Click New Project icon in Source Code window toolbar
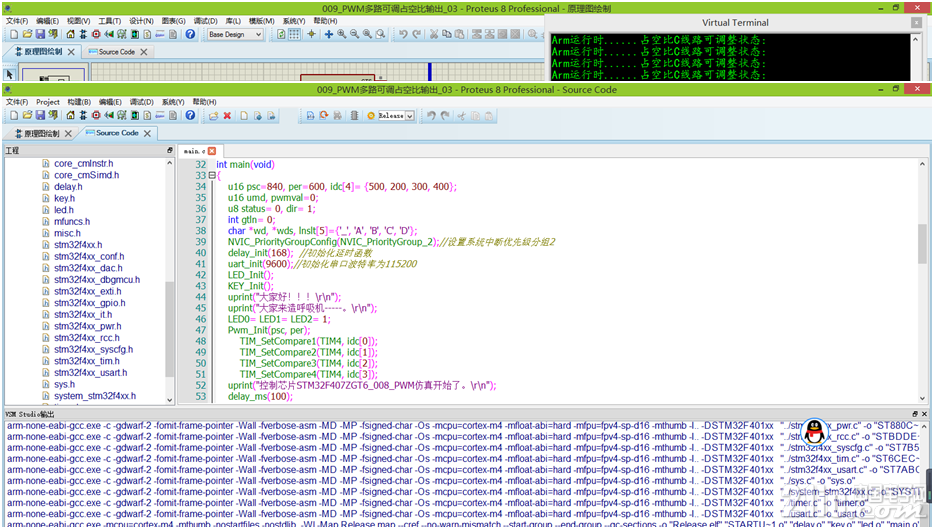 (14, 116)
